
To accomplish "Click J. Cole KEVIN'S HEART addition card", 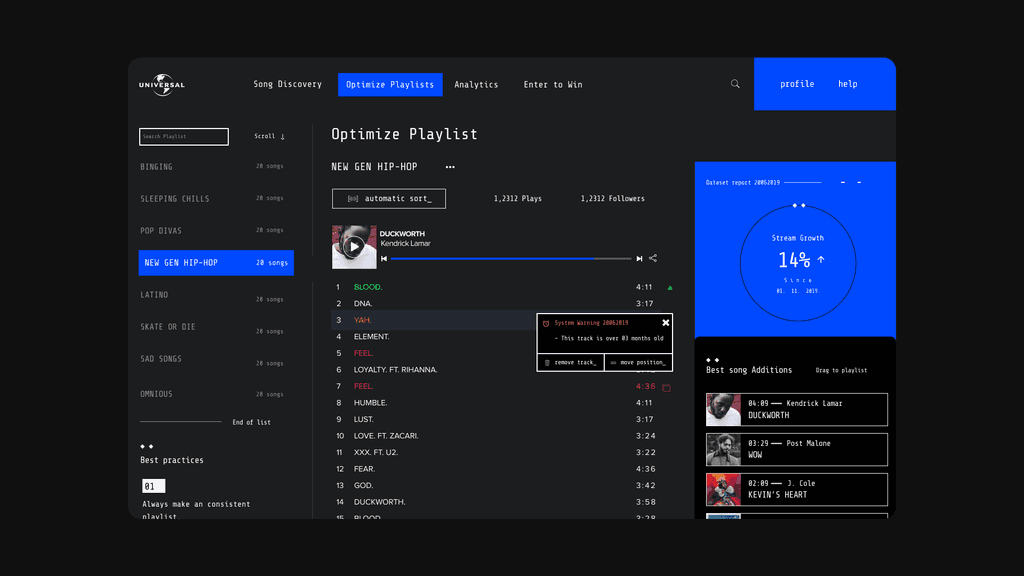I will 797,489.
